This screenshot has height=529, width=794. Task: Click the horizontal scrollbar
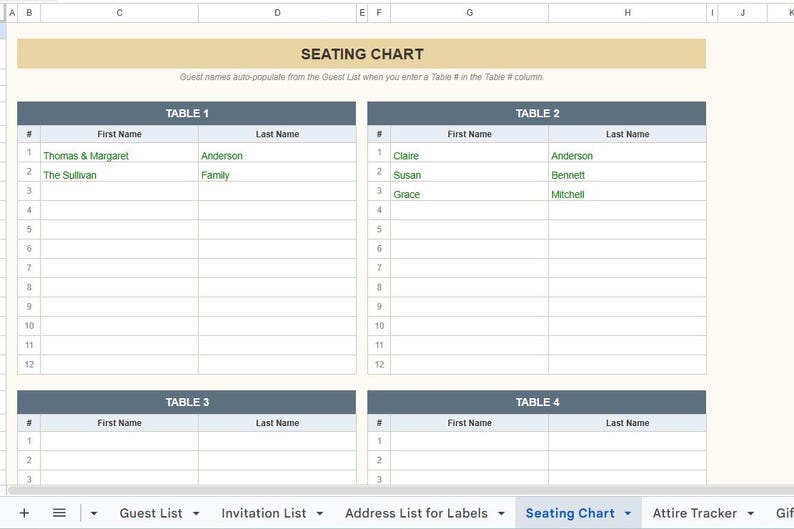(400, 490)
